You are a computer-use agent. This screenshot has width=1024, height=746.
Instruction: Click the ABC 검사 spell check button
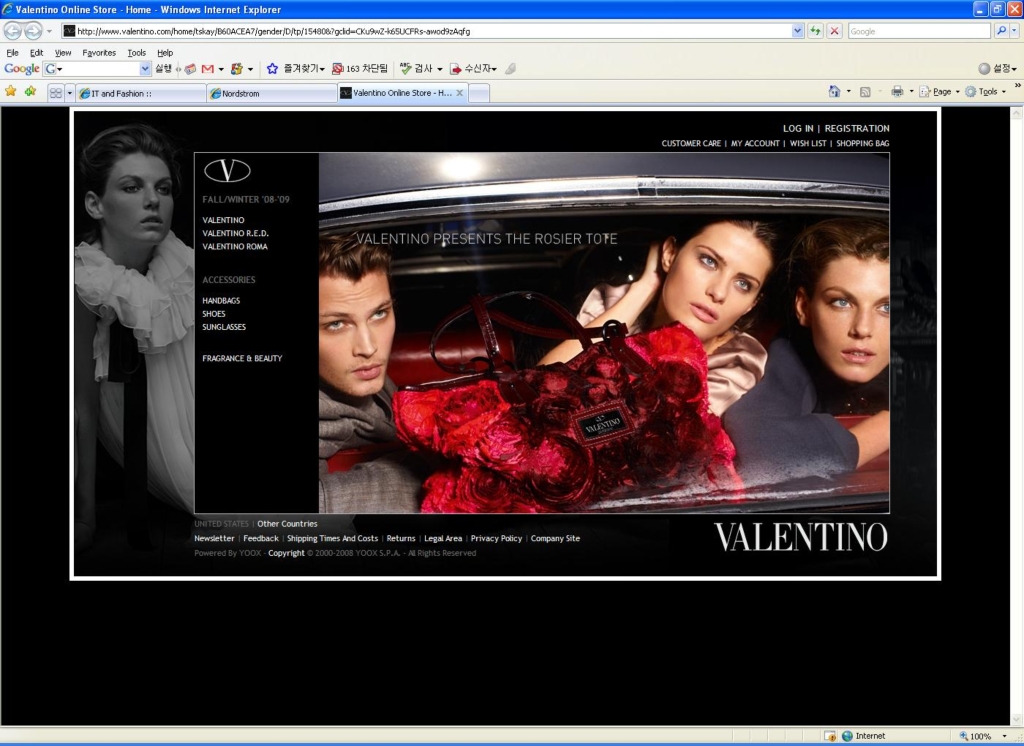coord(416,69)
